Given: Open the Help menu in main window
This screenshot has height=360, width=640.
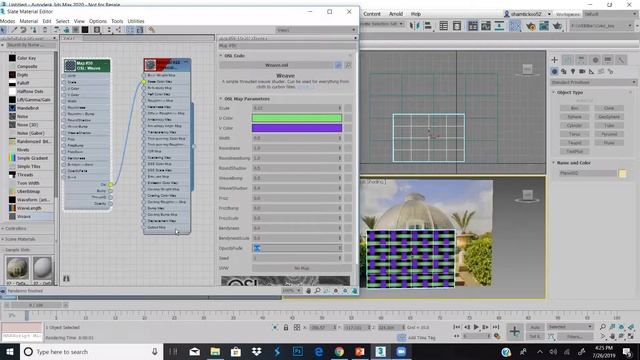Looking at the screenshot, I should click(x=416, y=14).
